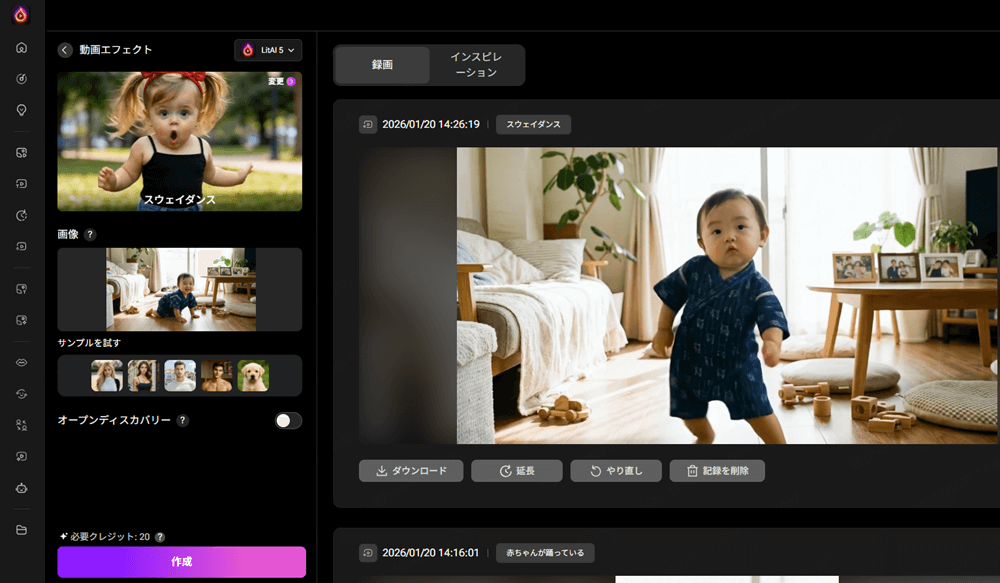Image resolution: width=1000 pixels, height=583 pixels.
Task: Go back using the arrow beside 動画エフェクト
Action: [x=65, y=50]
